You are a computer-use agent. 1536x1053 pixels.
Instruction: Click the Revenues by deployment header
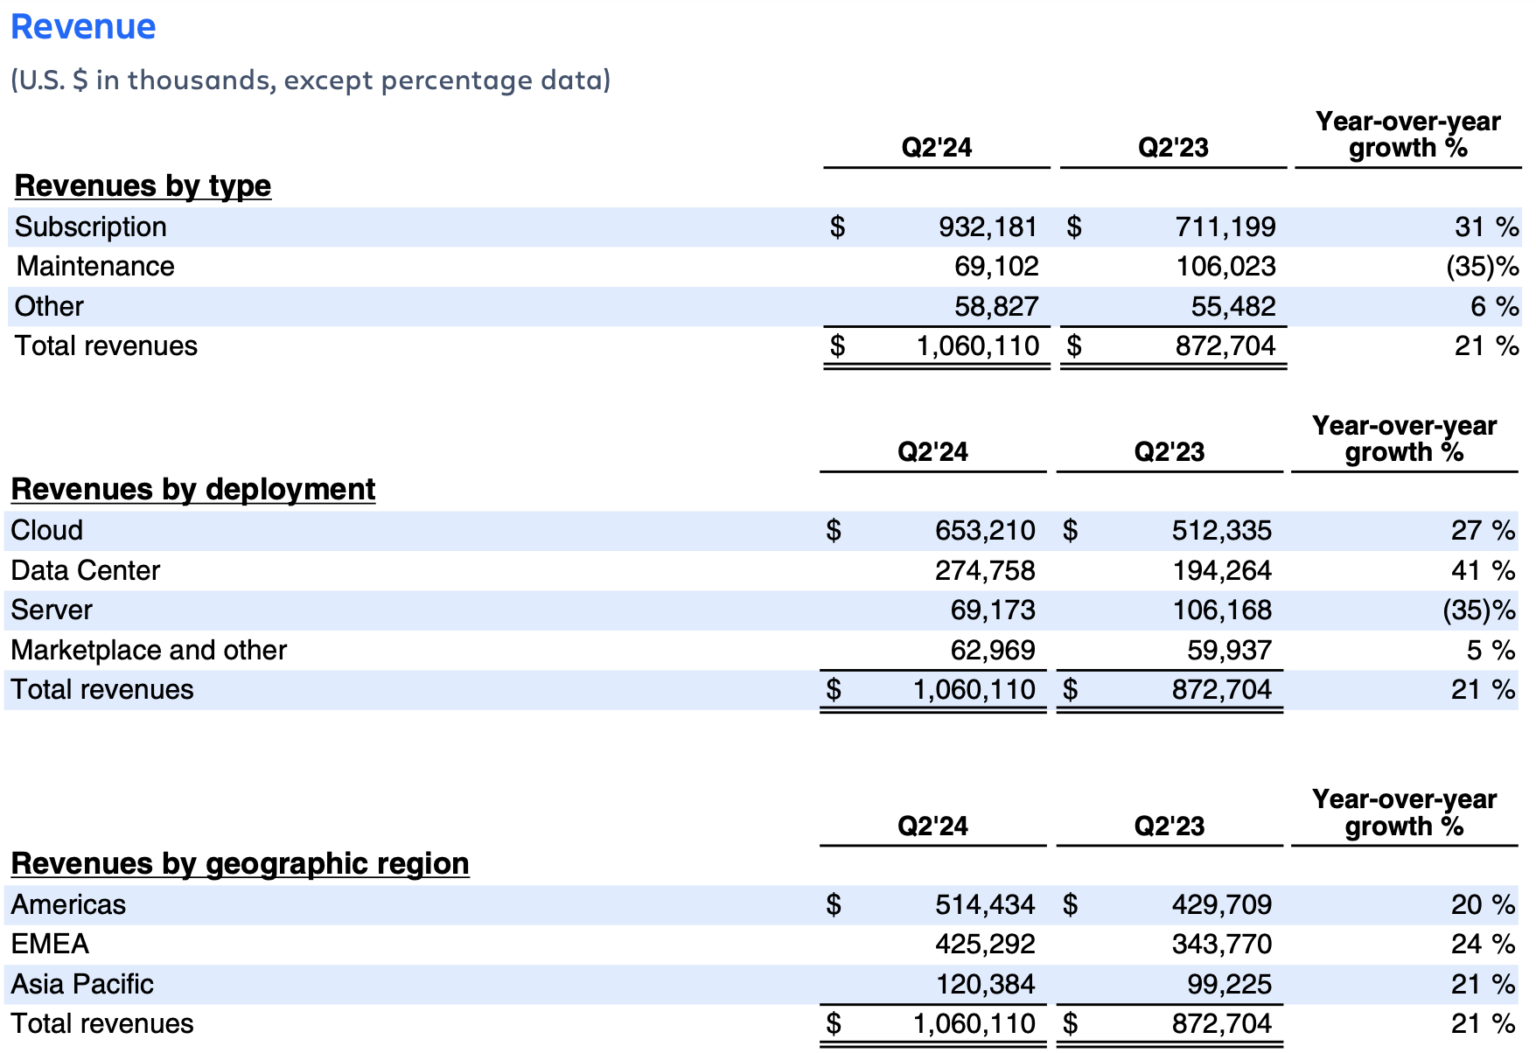(x=193, y=489)
